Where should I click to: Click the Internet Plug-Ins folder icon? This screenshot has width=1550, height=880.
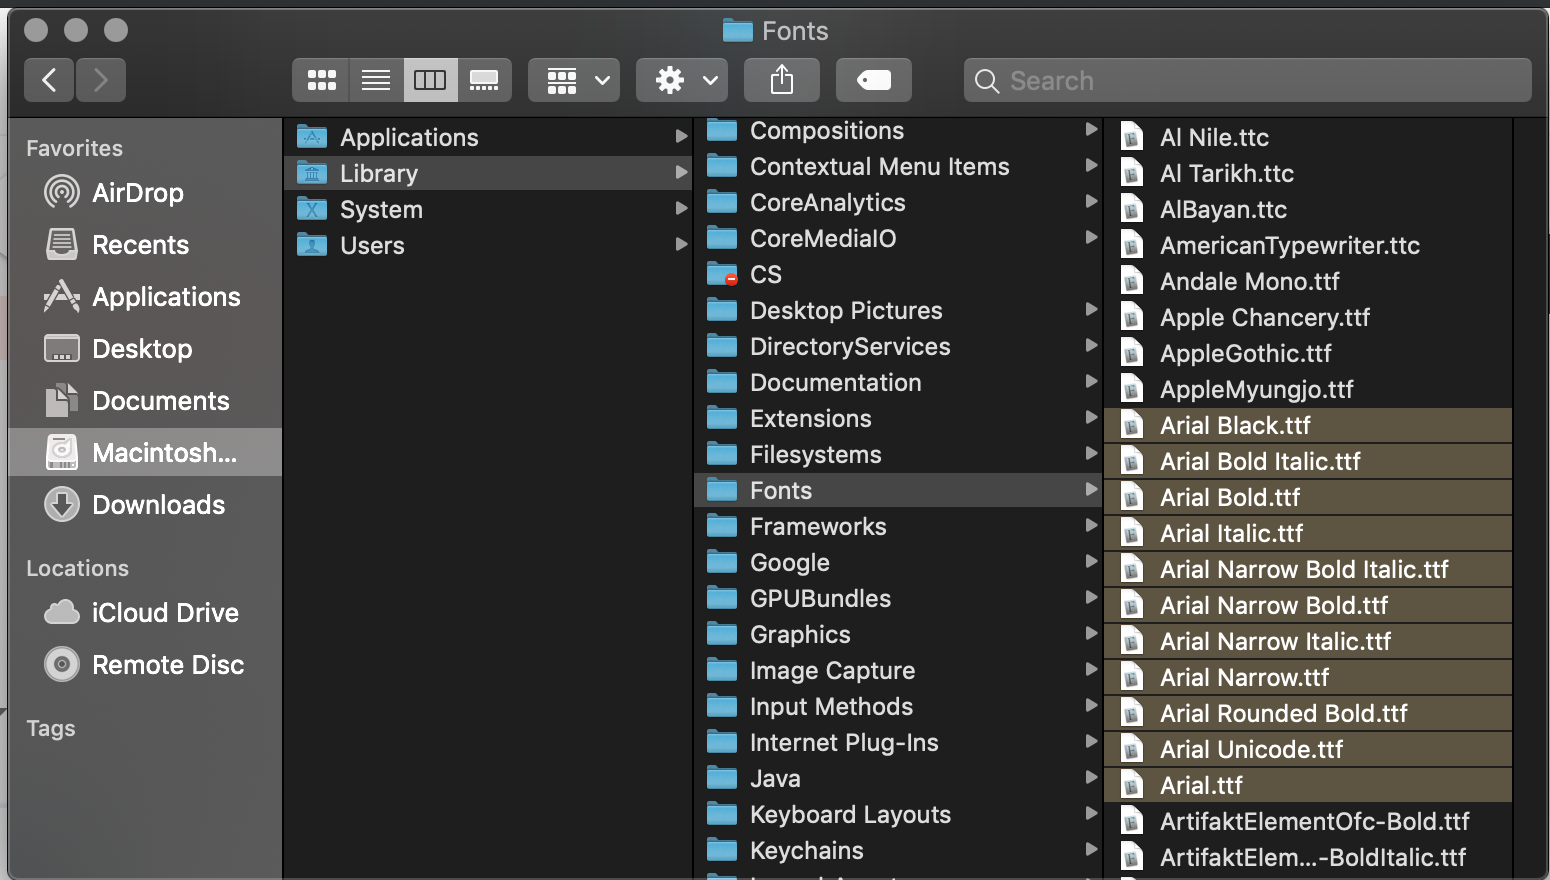pos(722,742)
